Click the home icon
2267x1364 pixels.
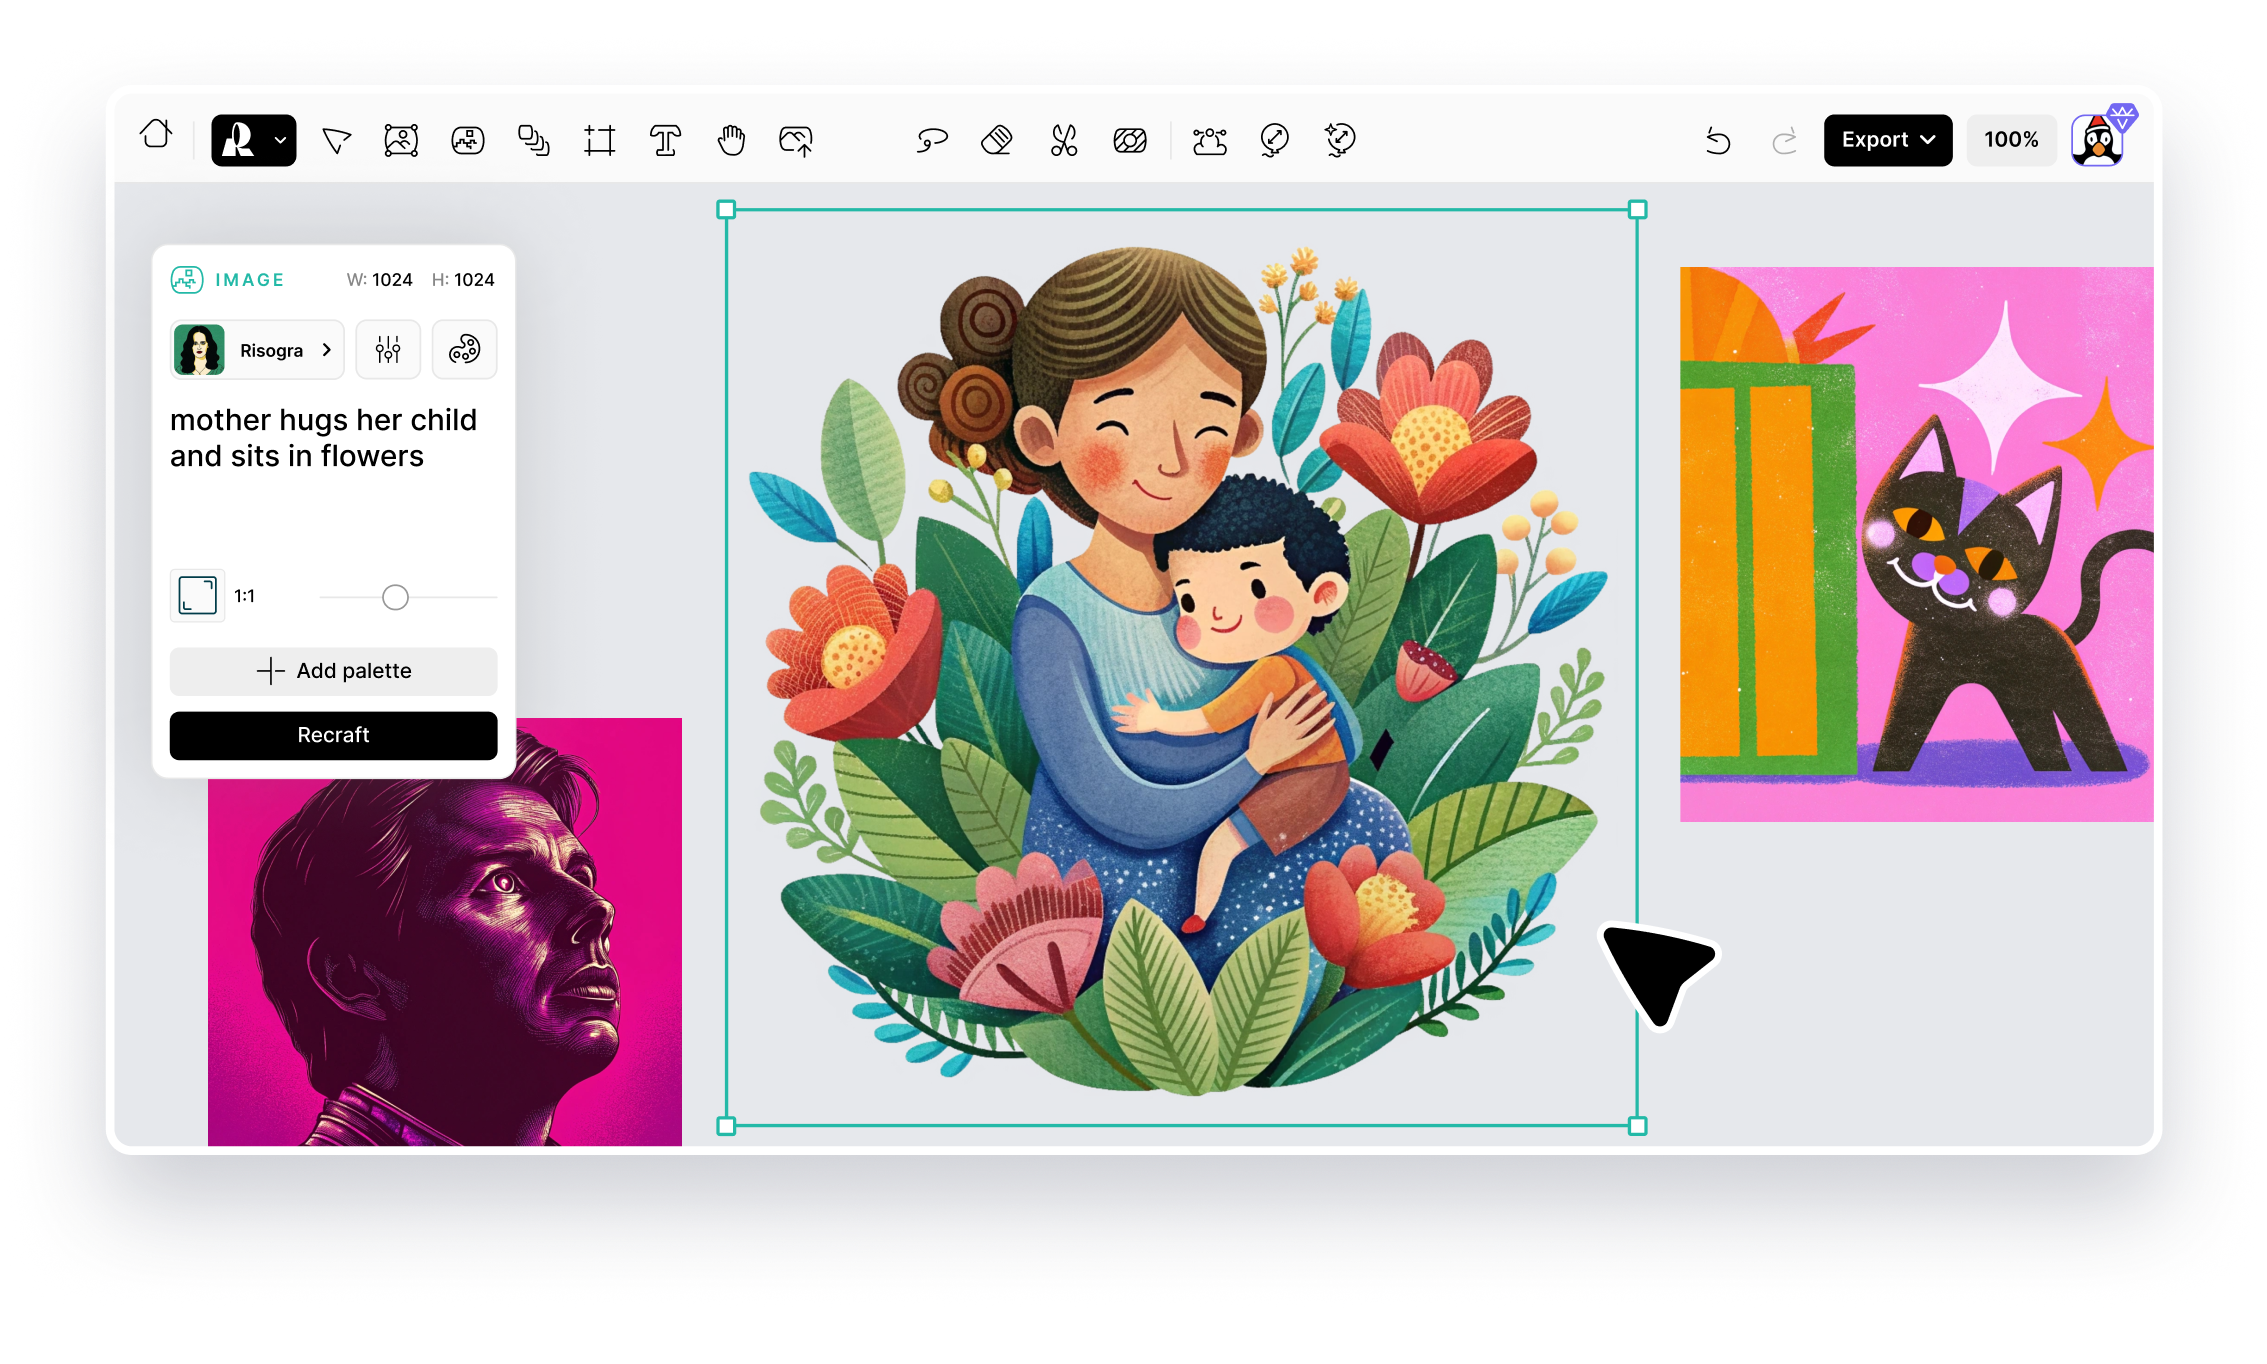pos(156,135)
